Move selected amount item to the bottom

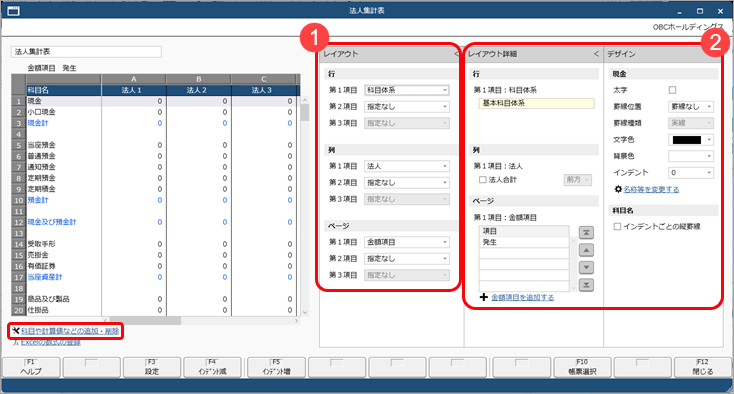[586, 285]
